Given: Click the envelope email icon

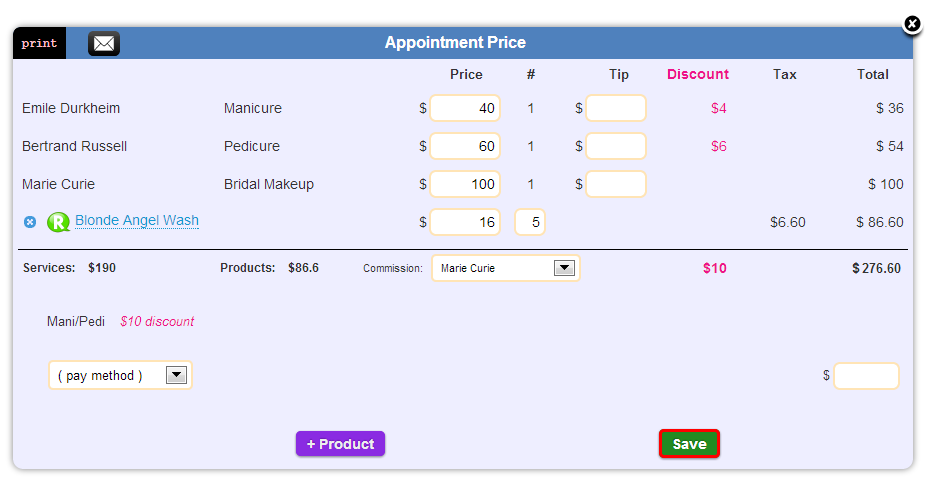Looking at the screenshot, I should (104, 43).
